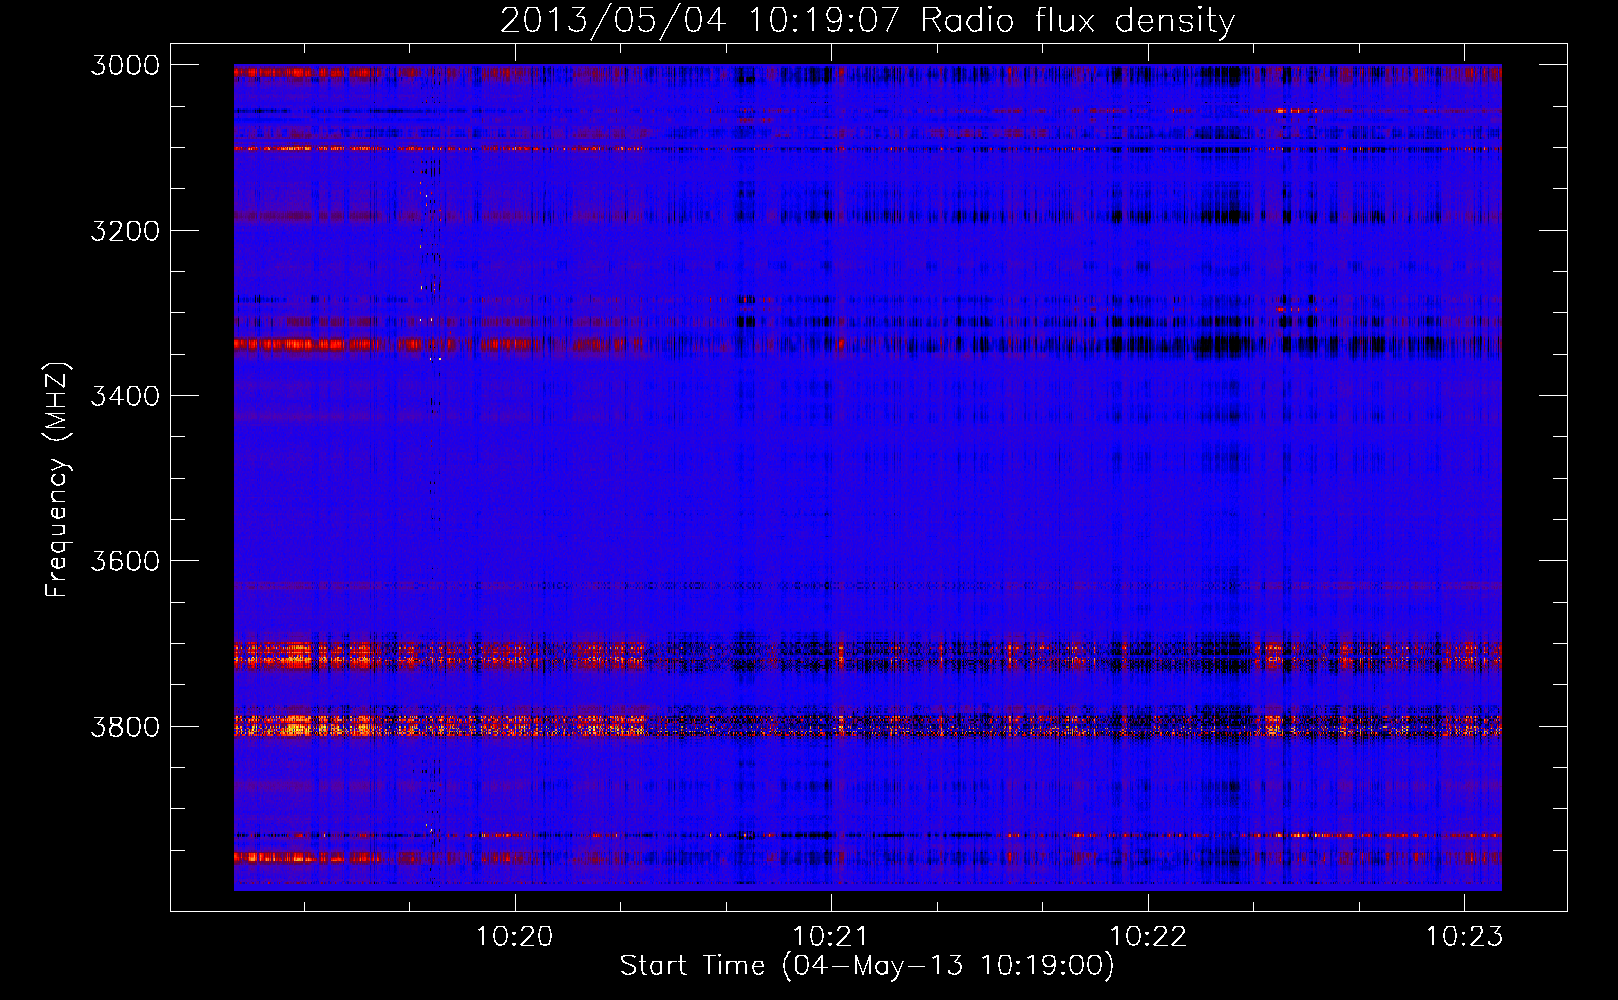The image size is (1618, 1000).
Task: Click the 10:23 time tick label
Action: pyautogui.click(x=1464, y=936)
